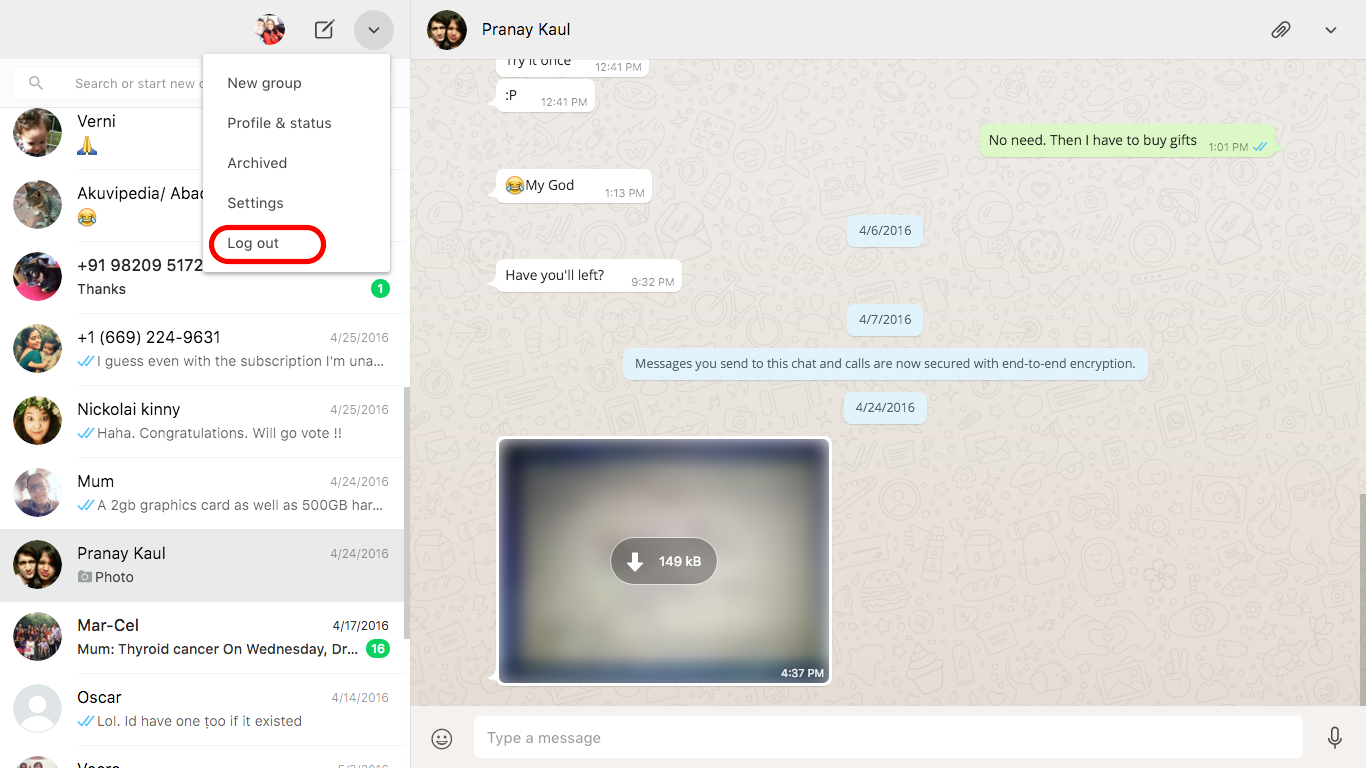Choose New group menu entry
This screenshot has height=768, width=1366.
tap(265, 82)
